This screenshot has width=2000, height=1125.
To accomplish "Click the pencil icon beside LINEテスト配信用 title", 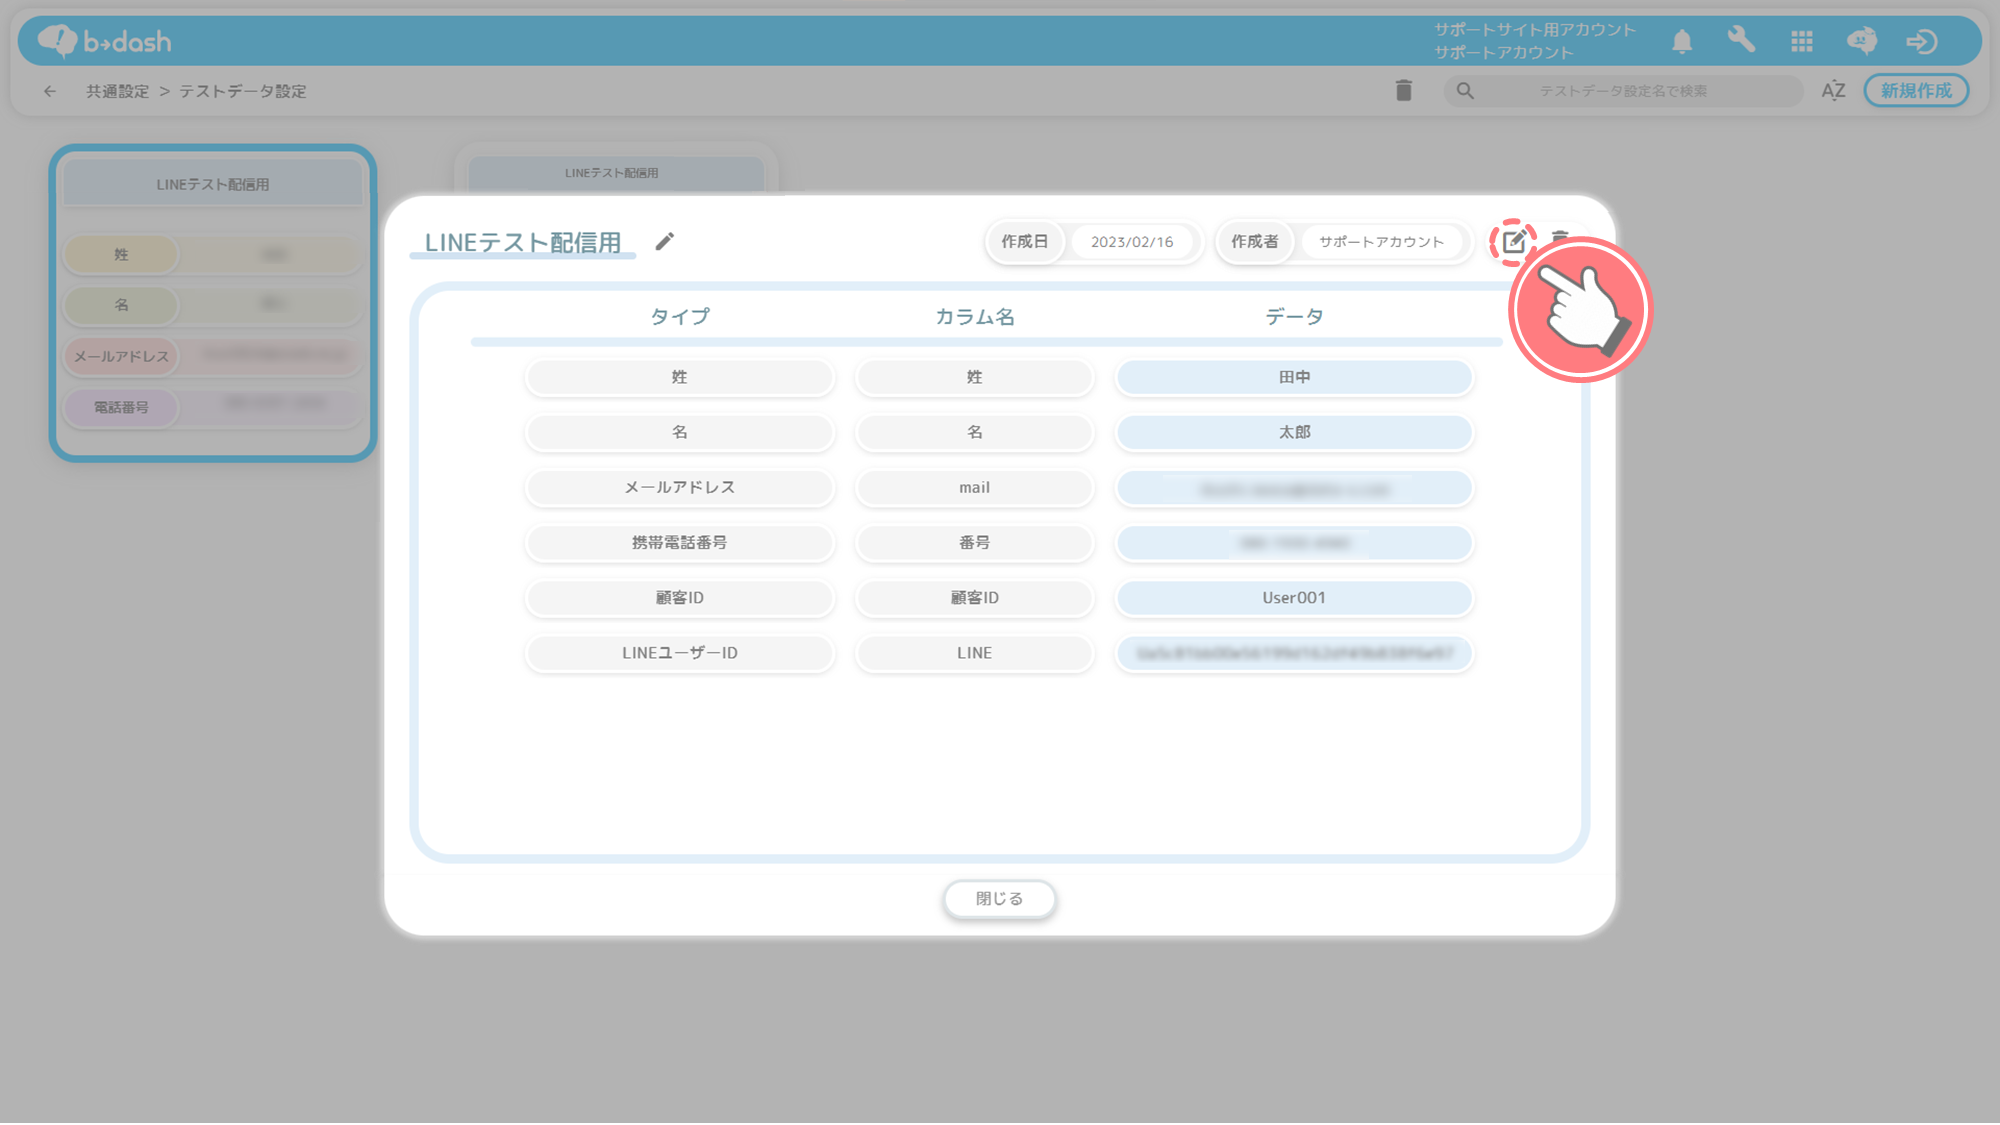I will [x=665, y=242].
